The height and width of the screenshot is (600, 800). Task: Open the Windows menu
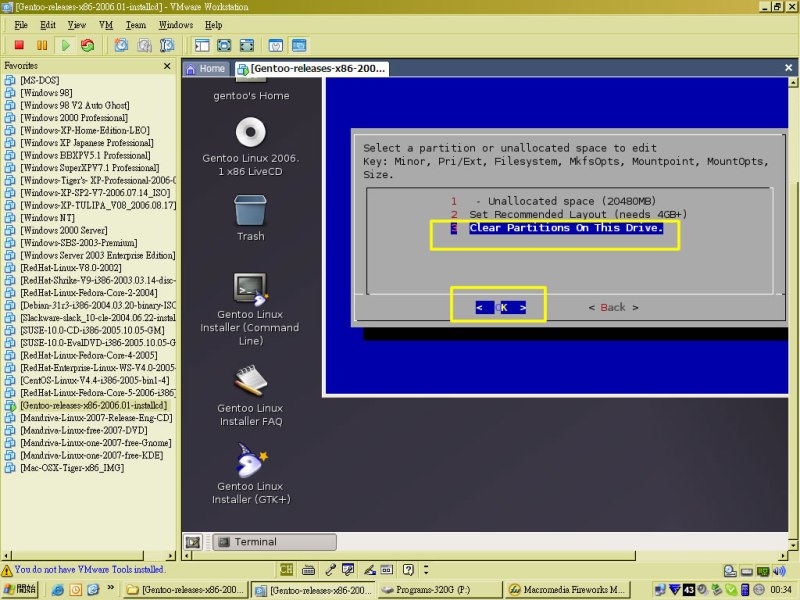pyautogui.click(x=176, y=25)
